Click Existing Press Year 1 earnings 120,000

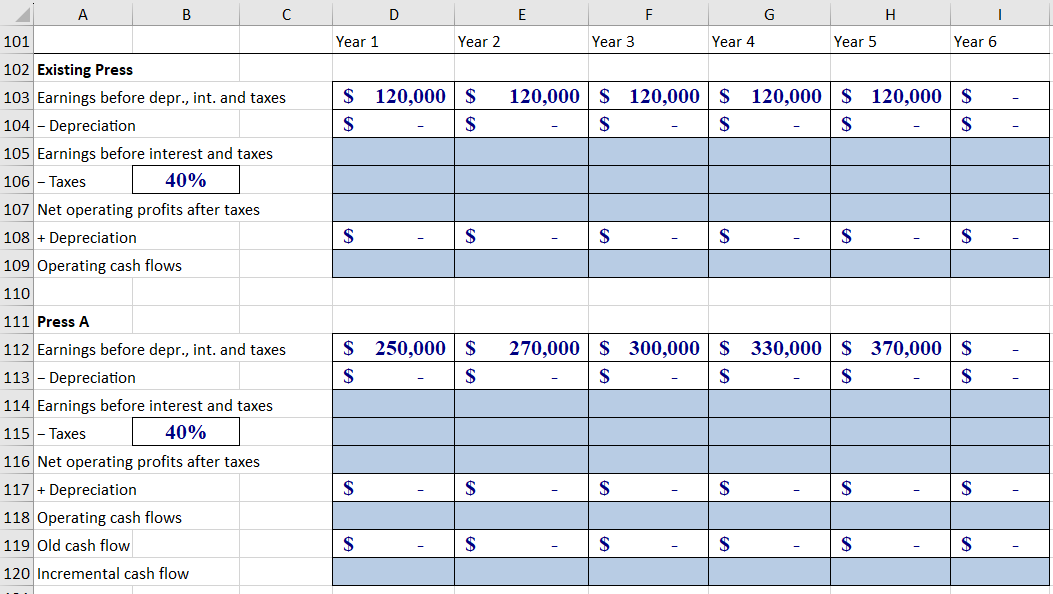tap(394, 96)
